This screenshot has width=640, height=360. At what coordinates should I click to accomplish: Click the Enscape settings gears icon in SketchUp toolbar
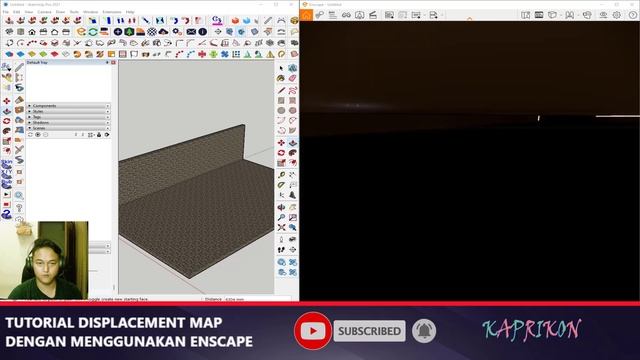177,32
